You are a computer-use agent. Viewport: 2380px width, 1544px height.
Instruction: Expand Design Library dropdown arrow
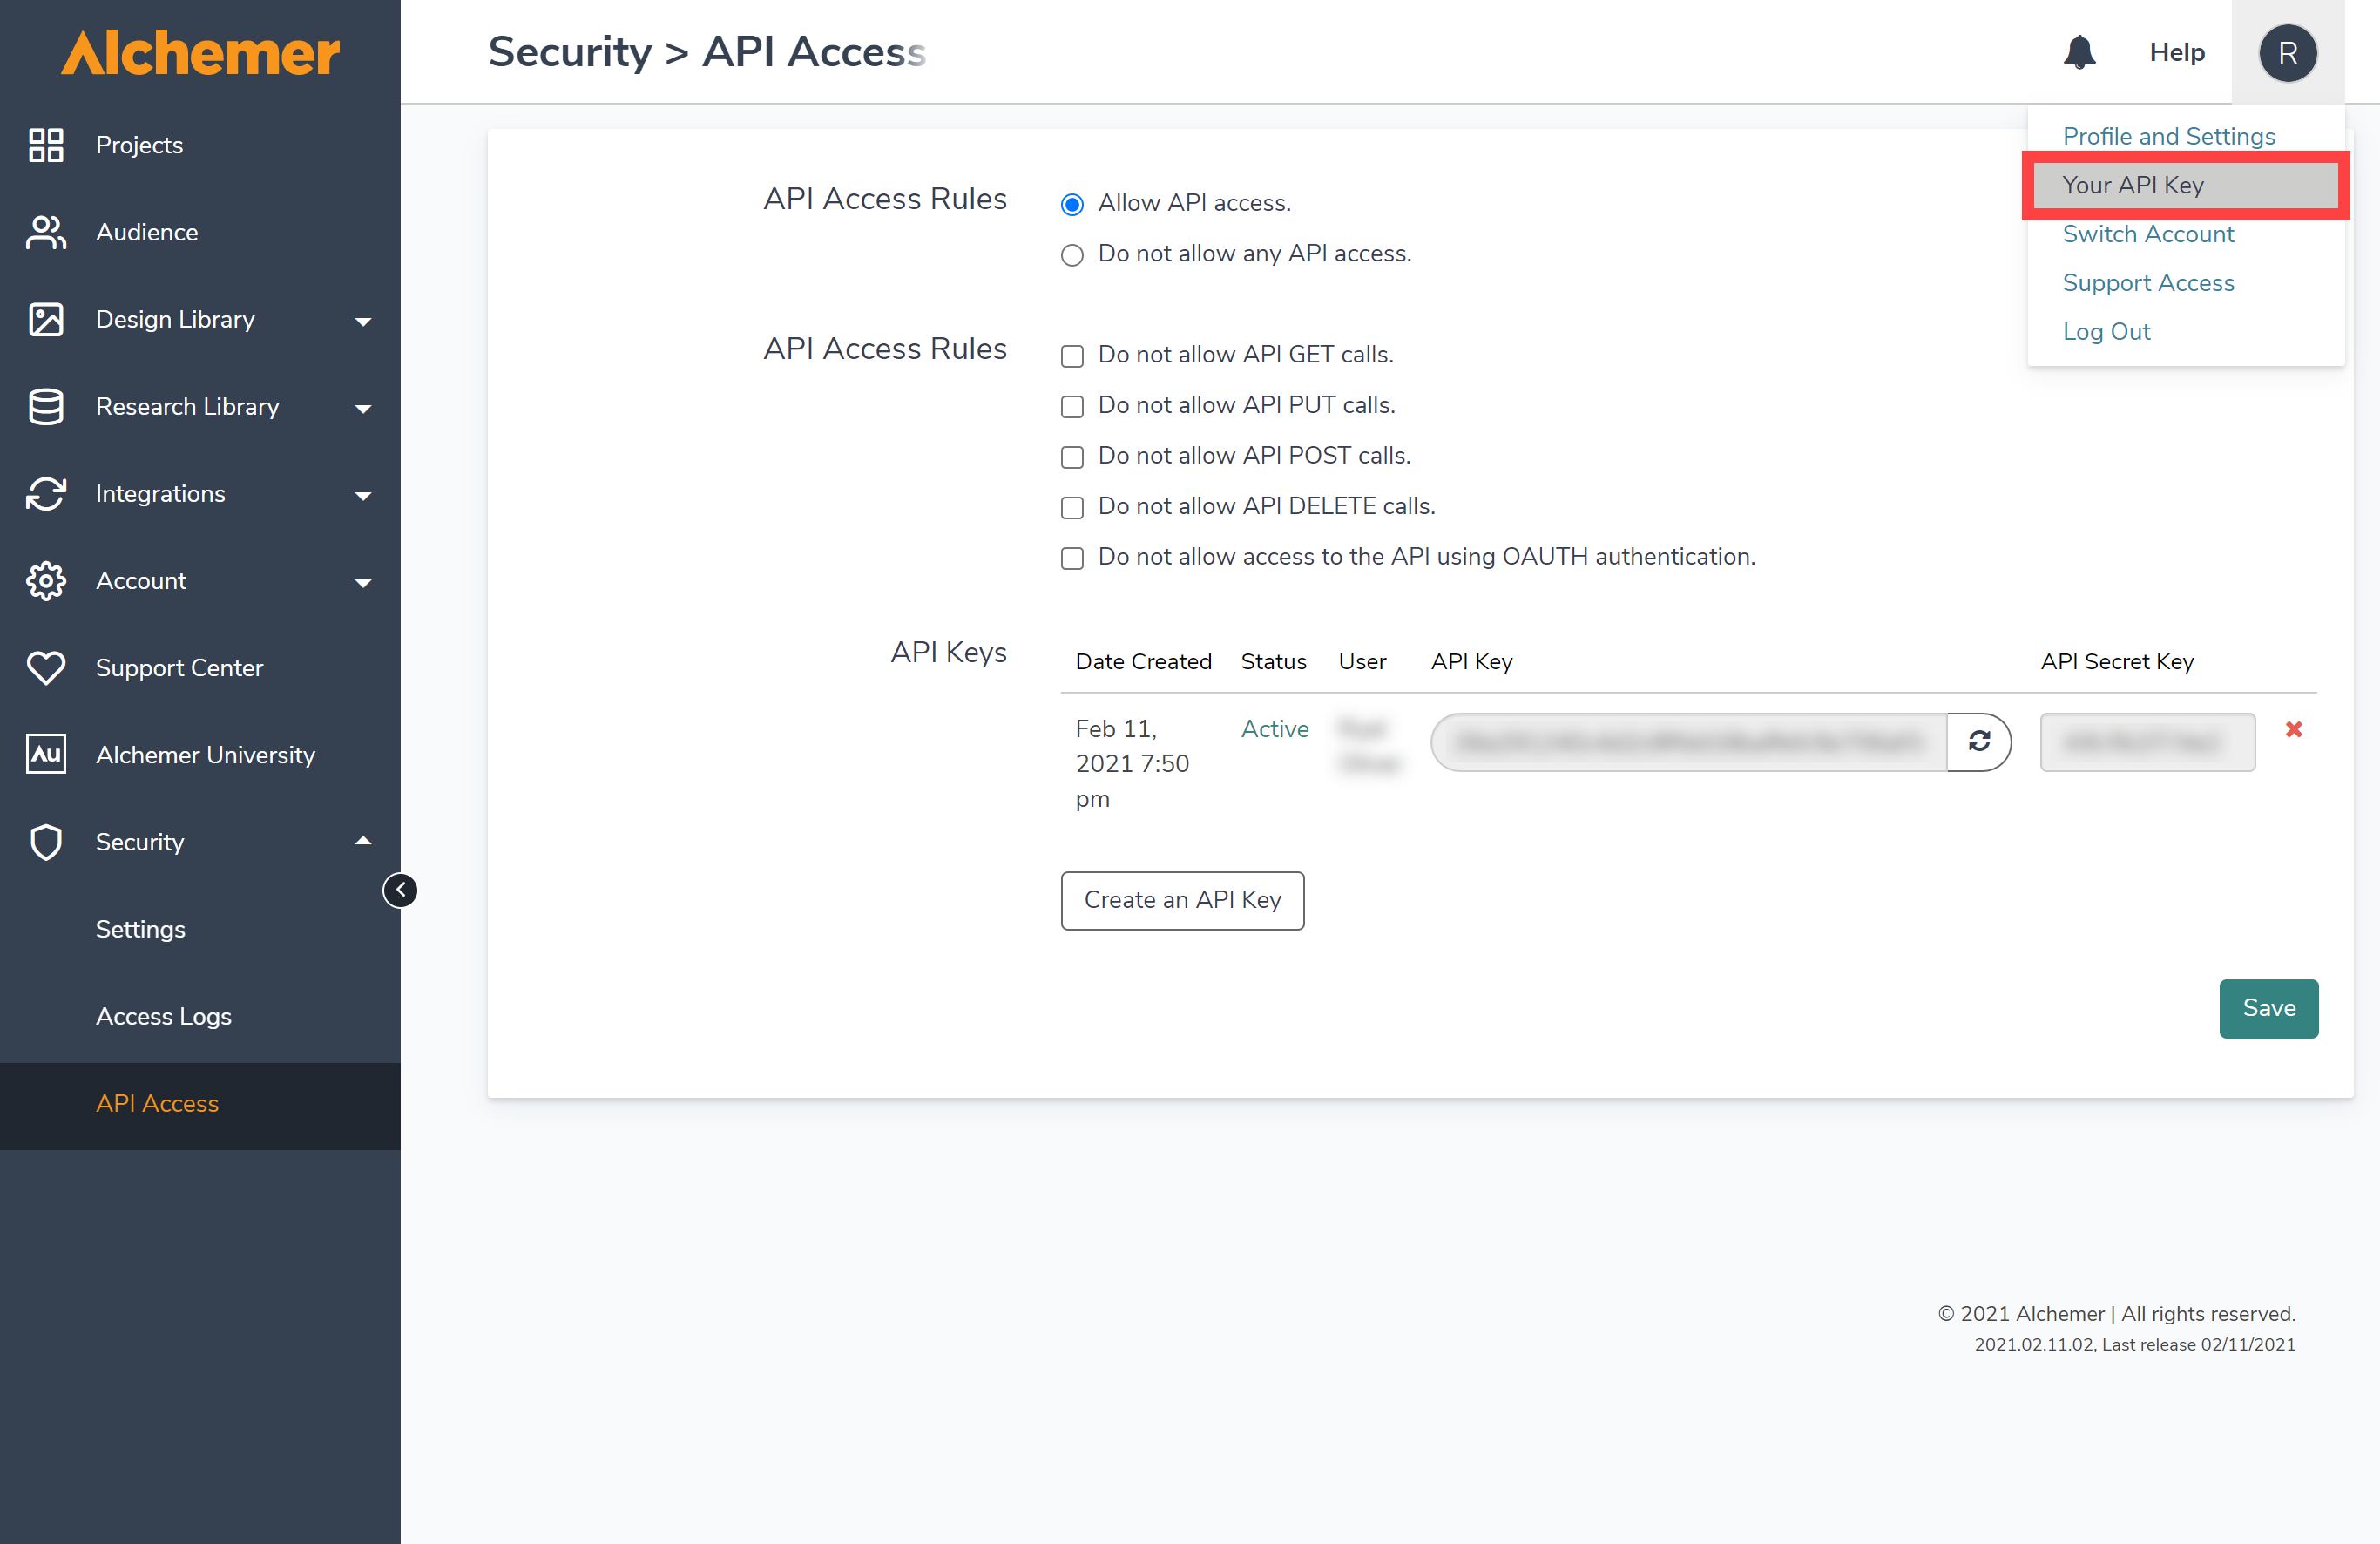[x=363, y=321]
